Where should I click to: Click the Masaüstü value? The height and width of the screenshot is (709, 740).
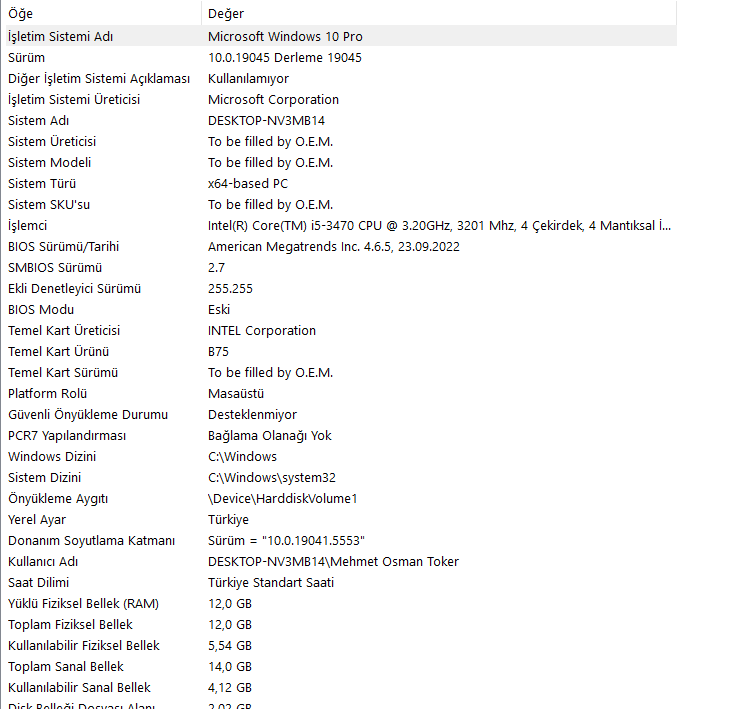236,394
